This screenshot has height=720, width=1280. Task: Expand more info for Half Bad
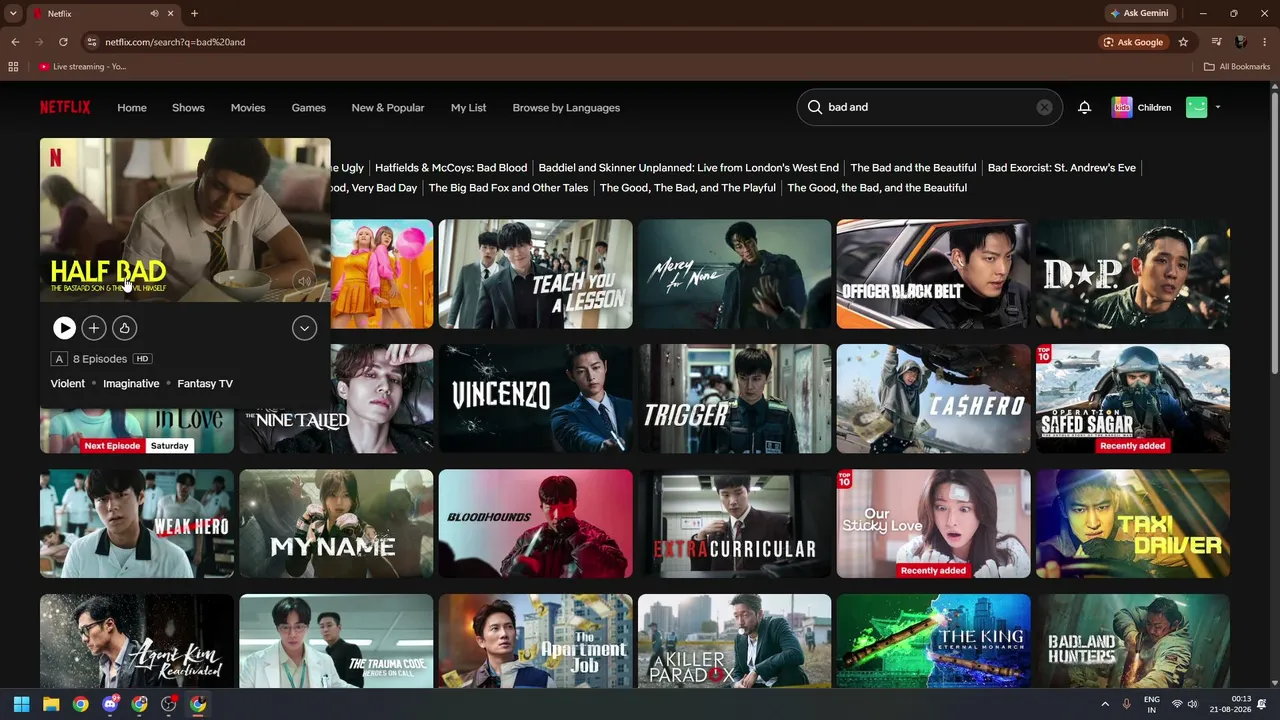304,327
